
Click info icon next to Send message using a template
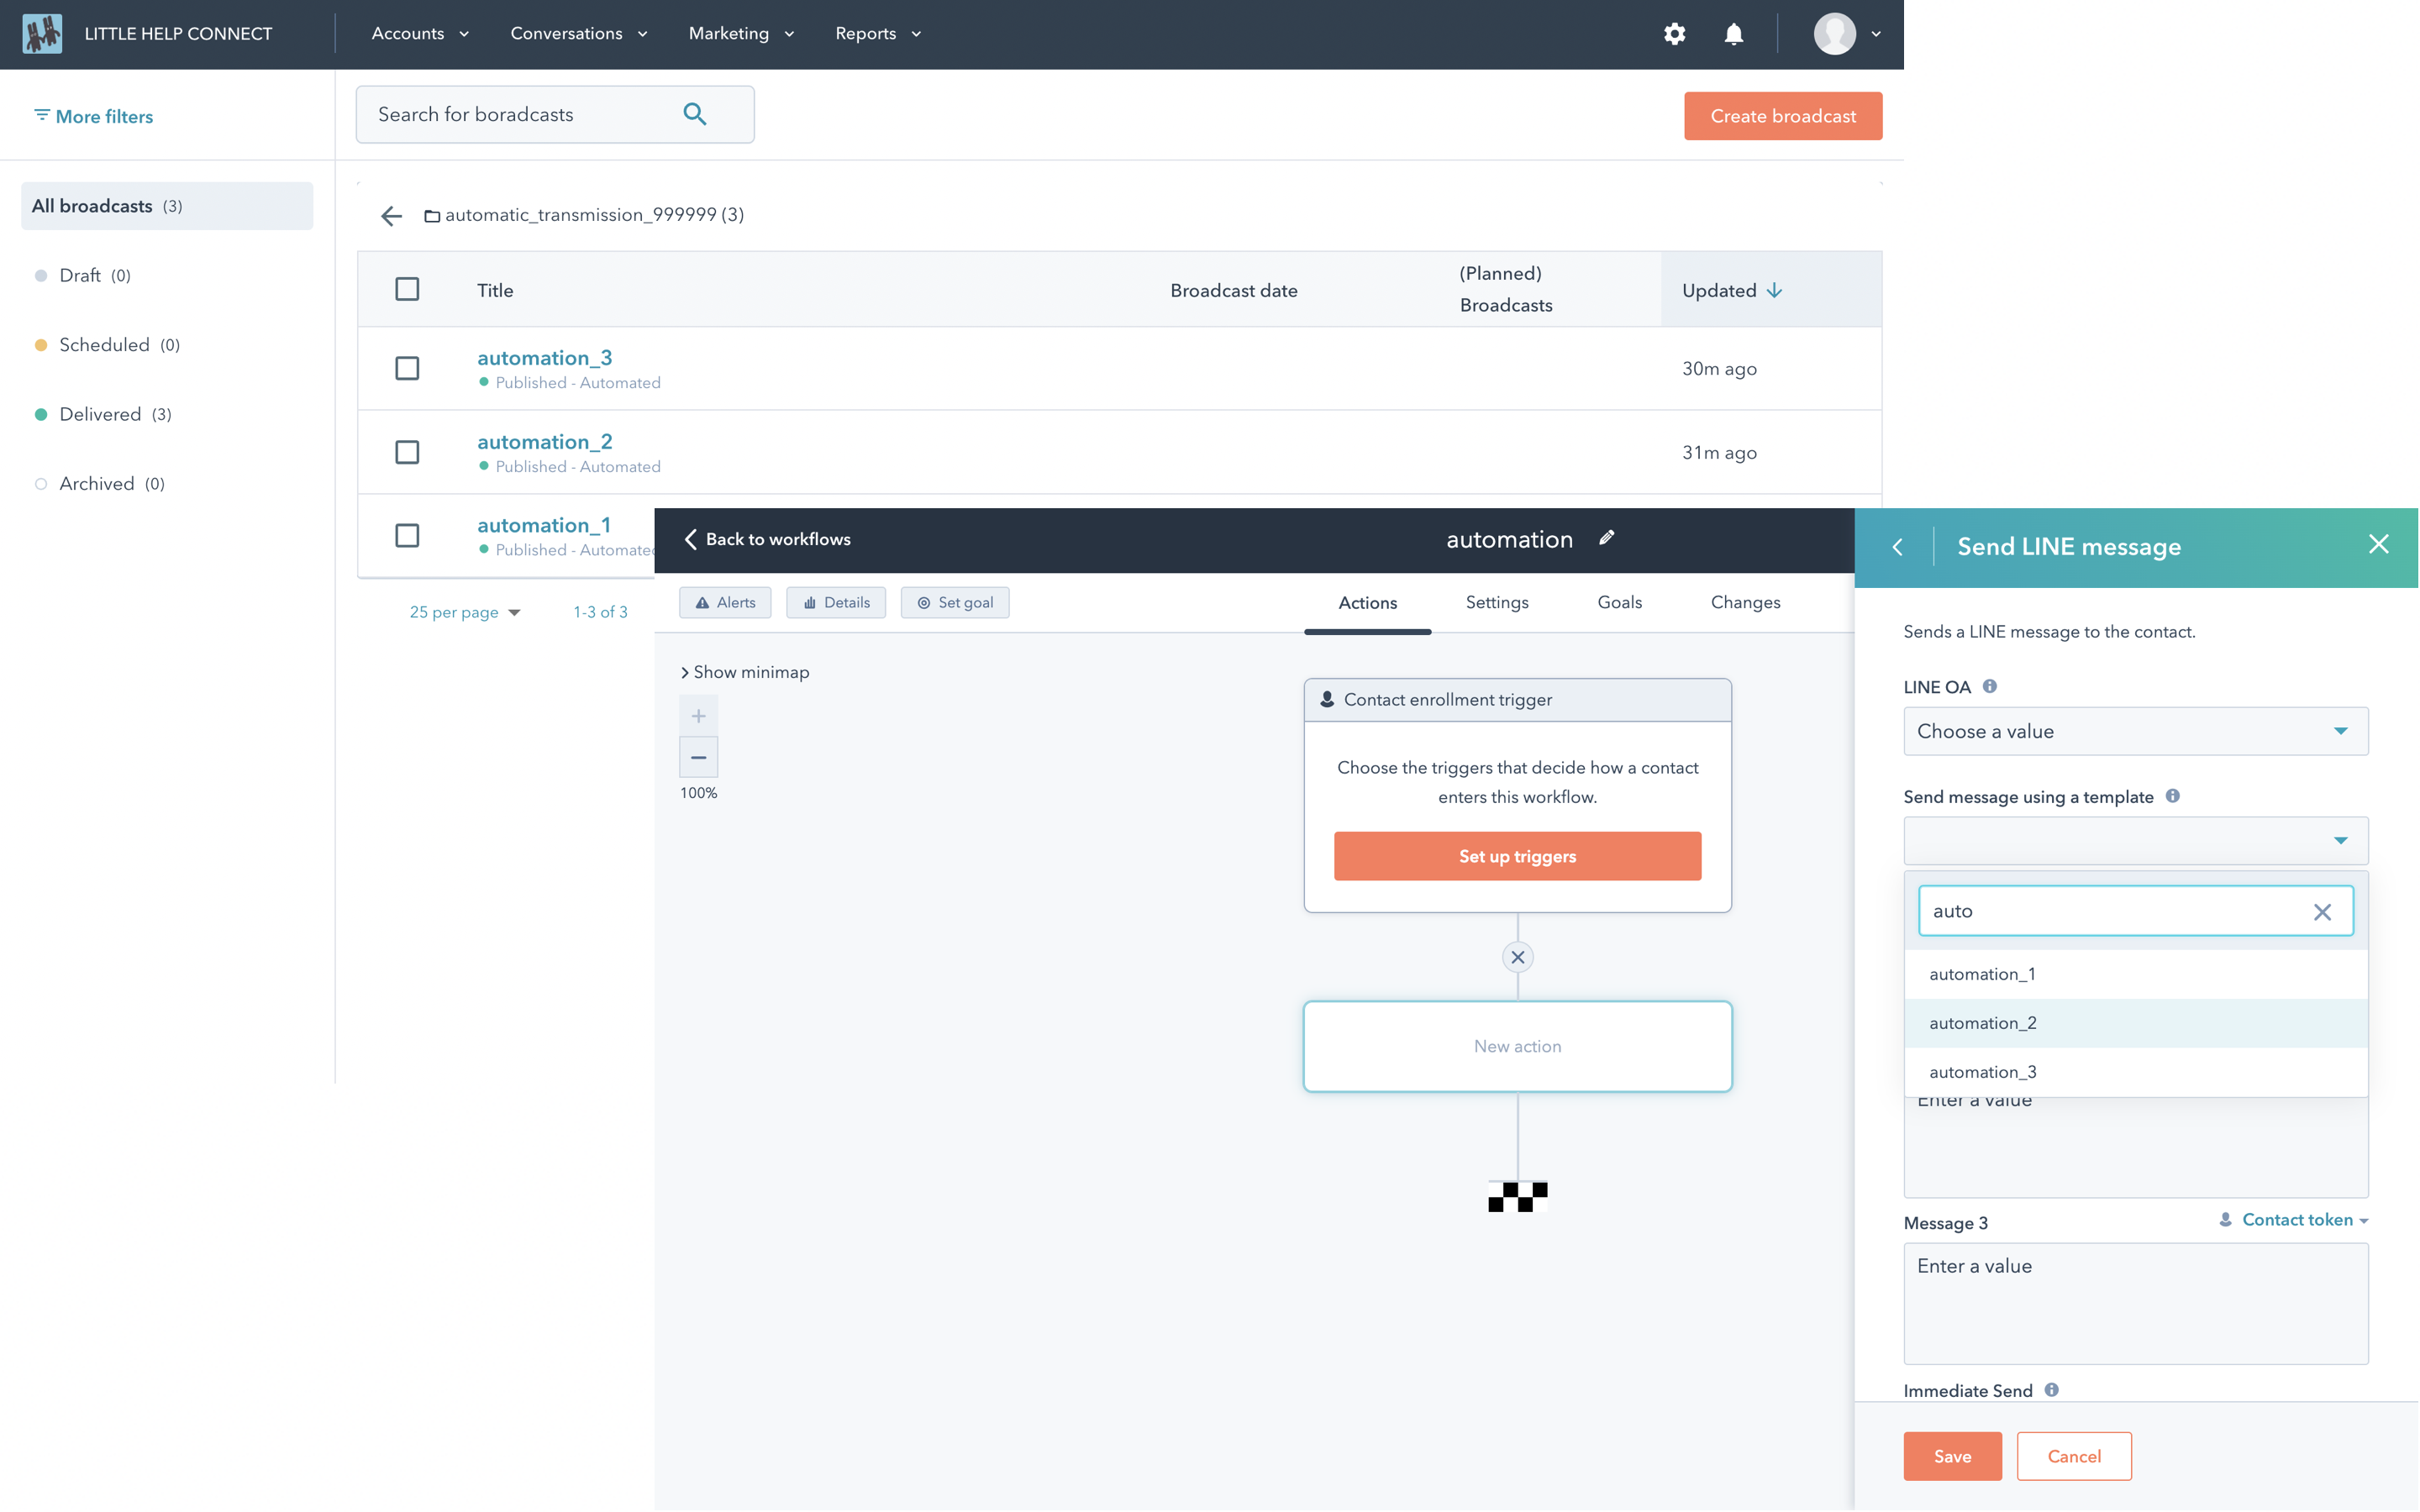[x=2173, y=796]
